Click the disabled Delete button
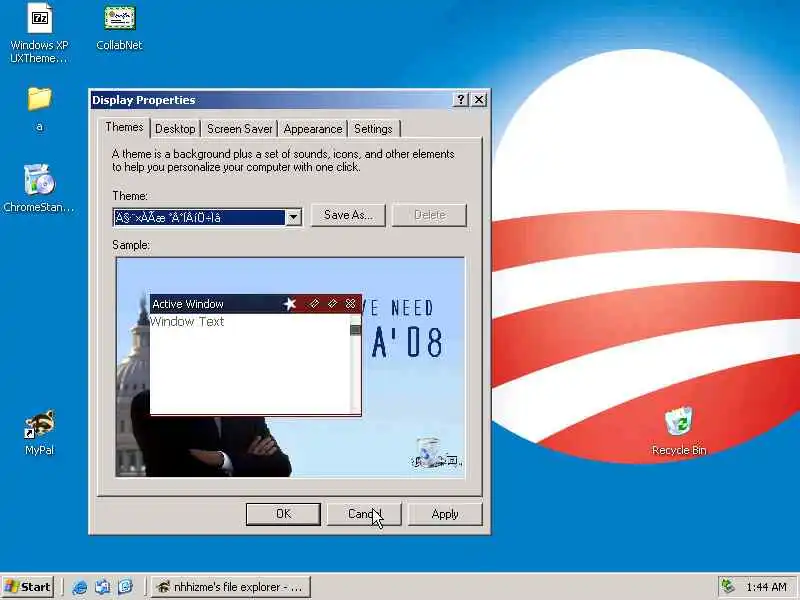The image size is (800, 600). (429, 215)
